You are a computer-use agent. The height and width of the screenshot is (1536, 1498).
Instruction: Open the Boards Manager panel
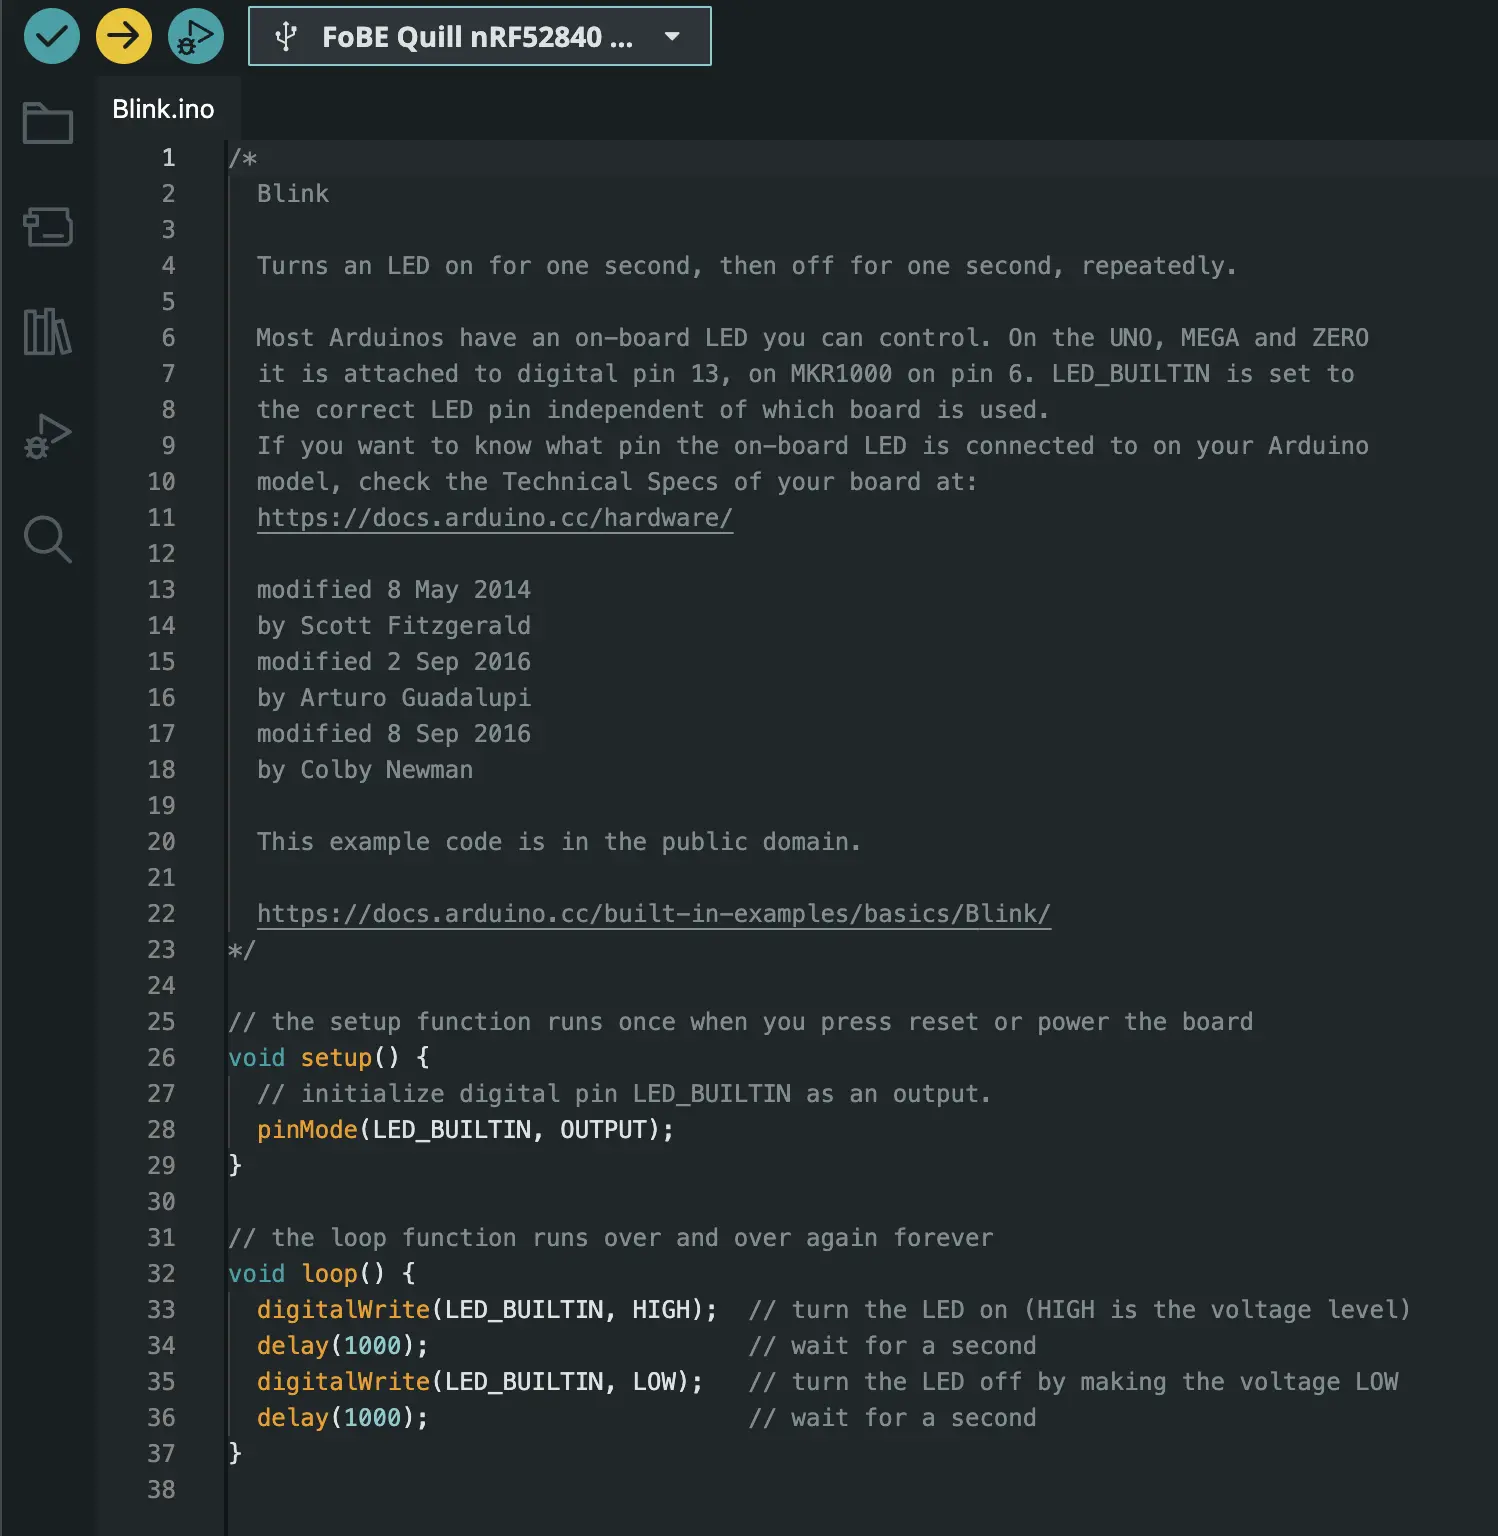(47, 227)
